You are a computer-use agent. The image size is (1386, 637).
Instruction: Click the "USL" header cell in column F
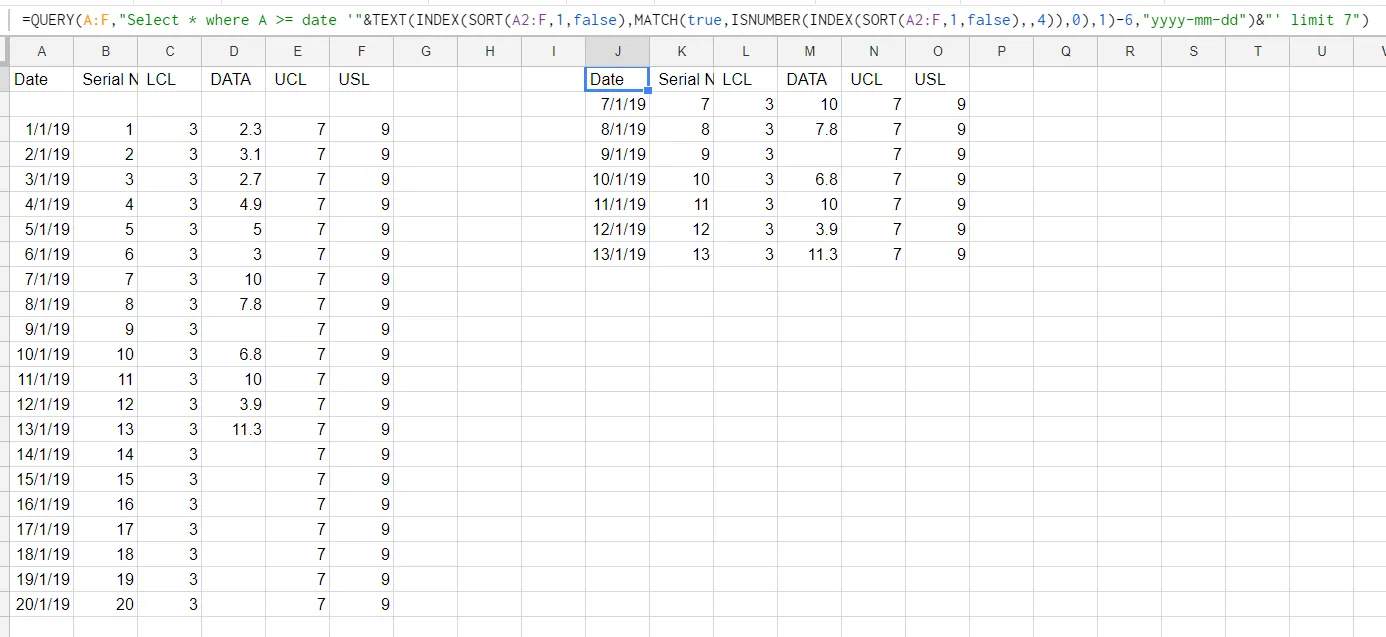[x=362, y=79]
